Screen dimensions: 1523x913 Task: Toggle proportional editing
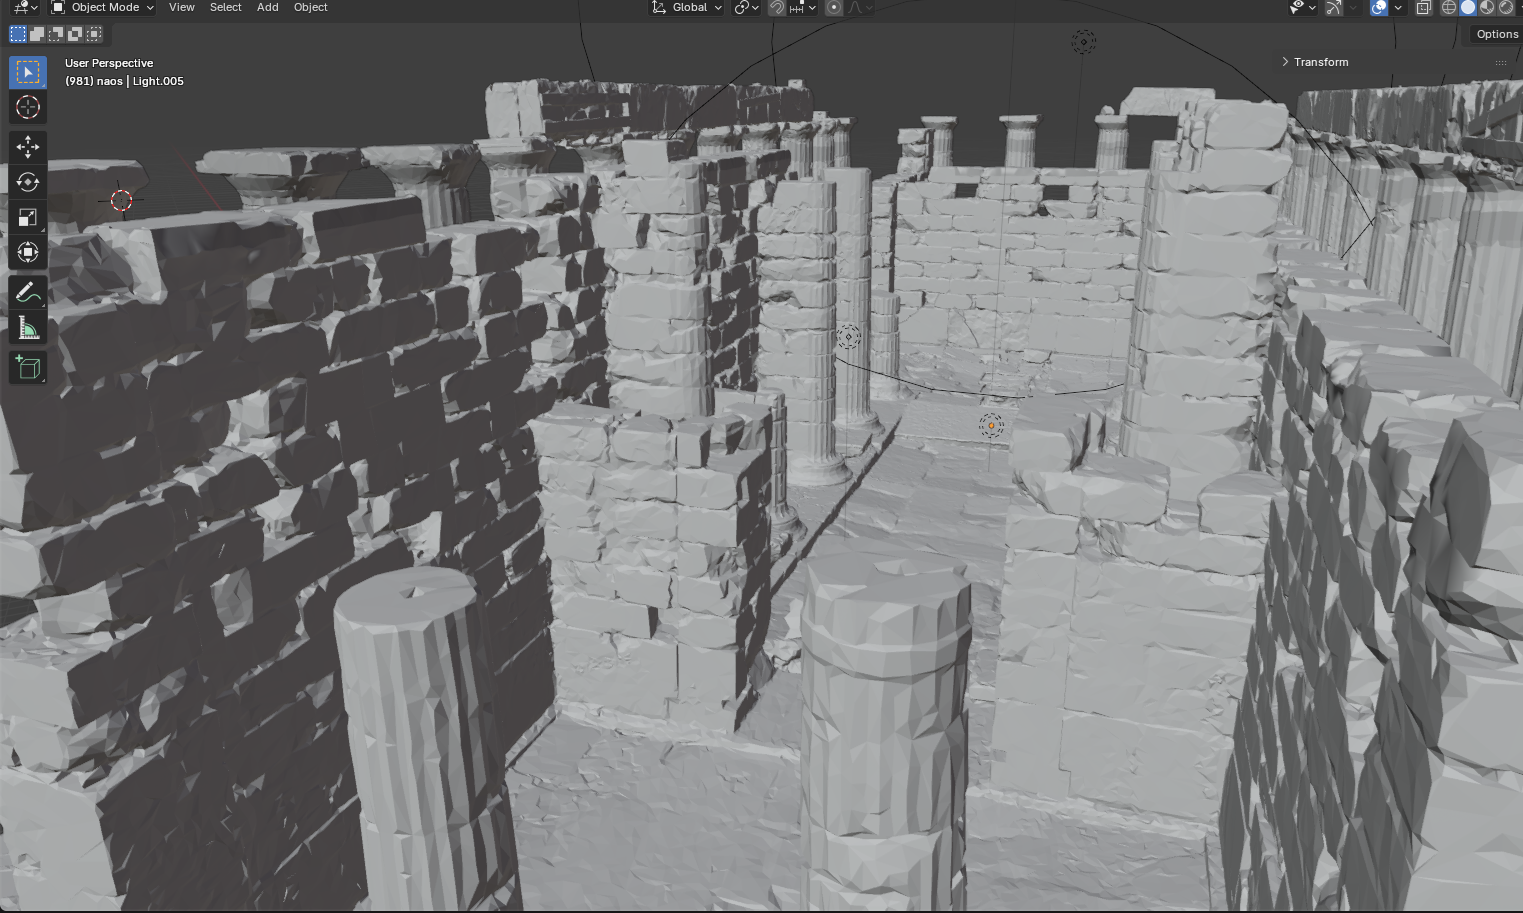pyautogui.click(x=834, y=8)
